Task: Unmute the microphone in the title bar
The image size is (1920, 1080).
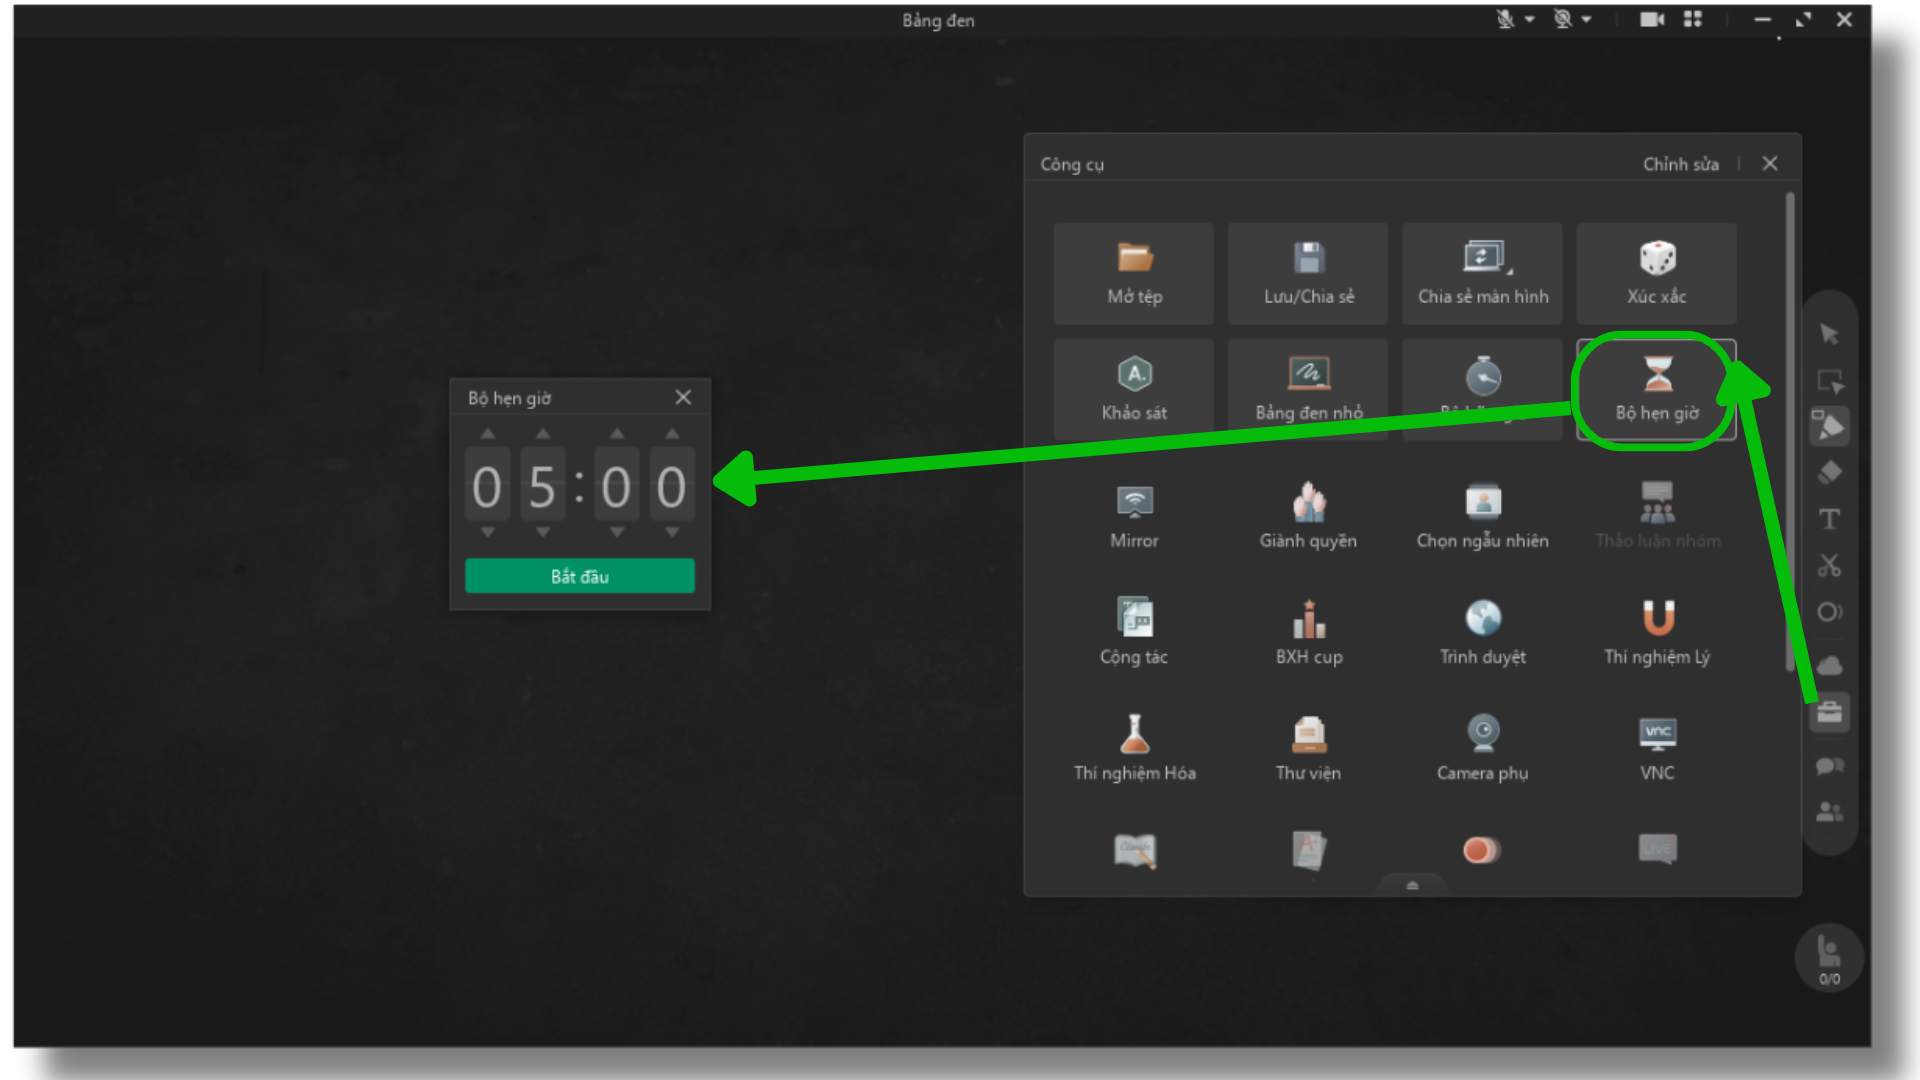Action: [x=1505, y=19]
